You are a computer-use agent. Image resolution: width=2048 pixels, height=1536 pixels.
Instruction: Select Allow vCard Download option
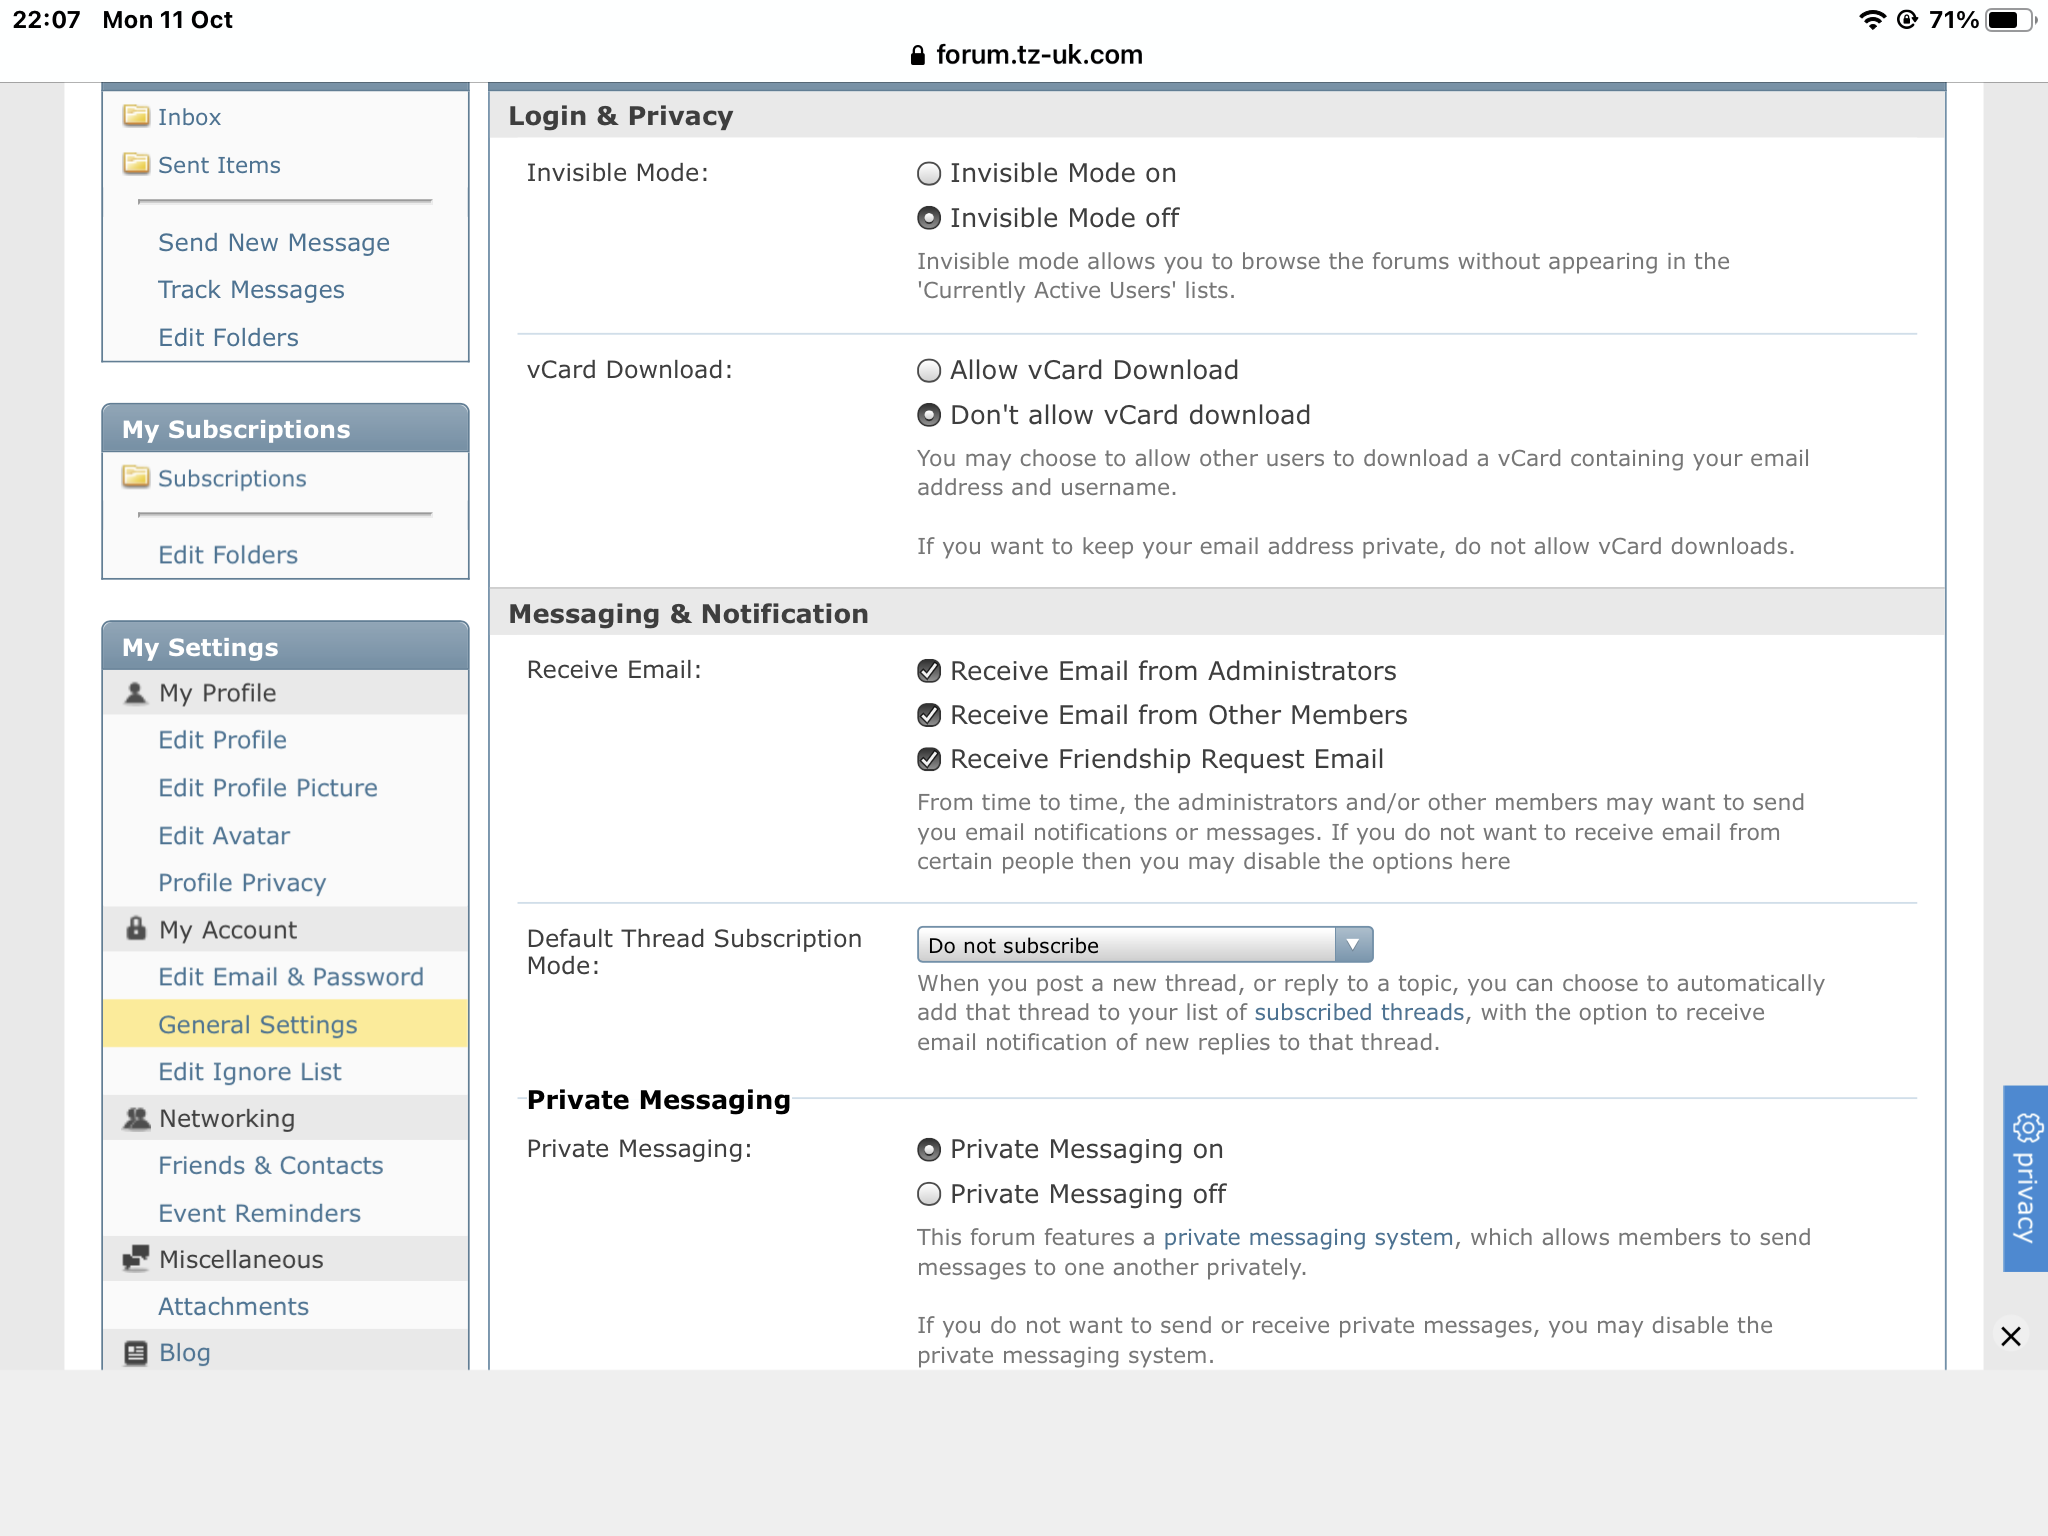929,371
